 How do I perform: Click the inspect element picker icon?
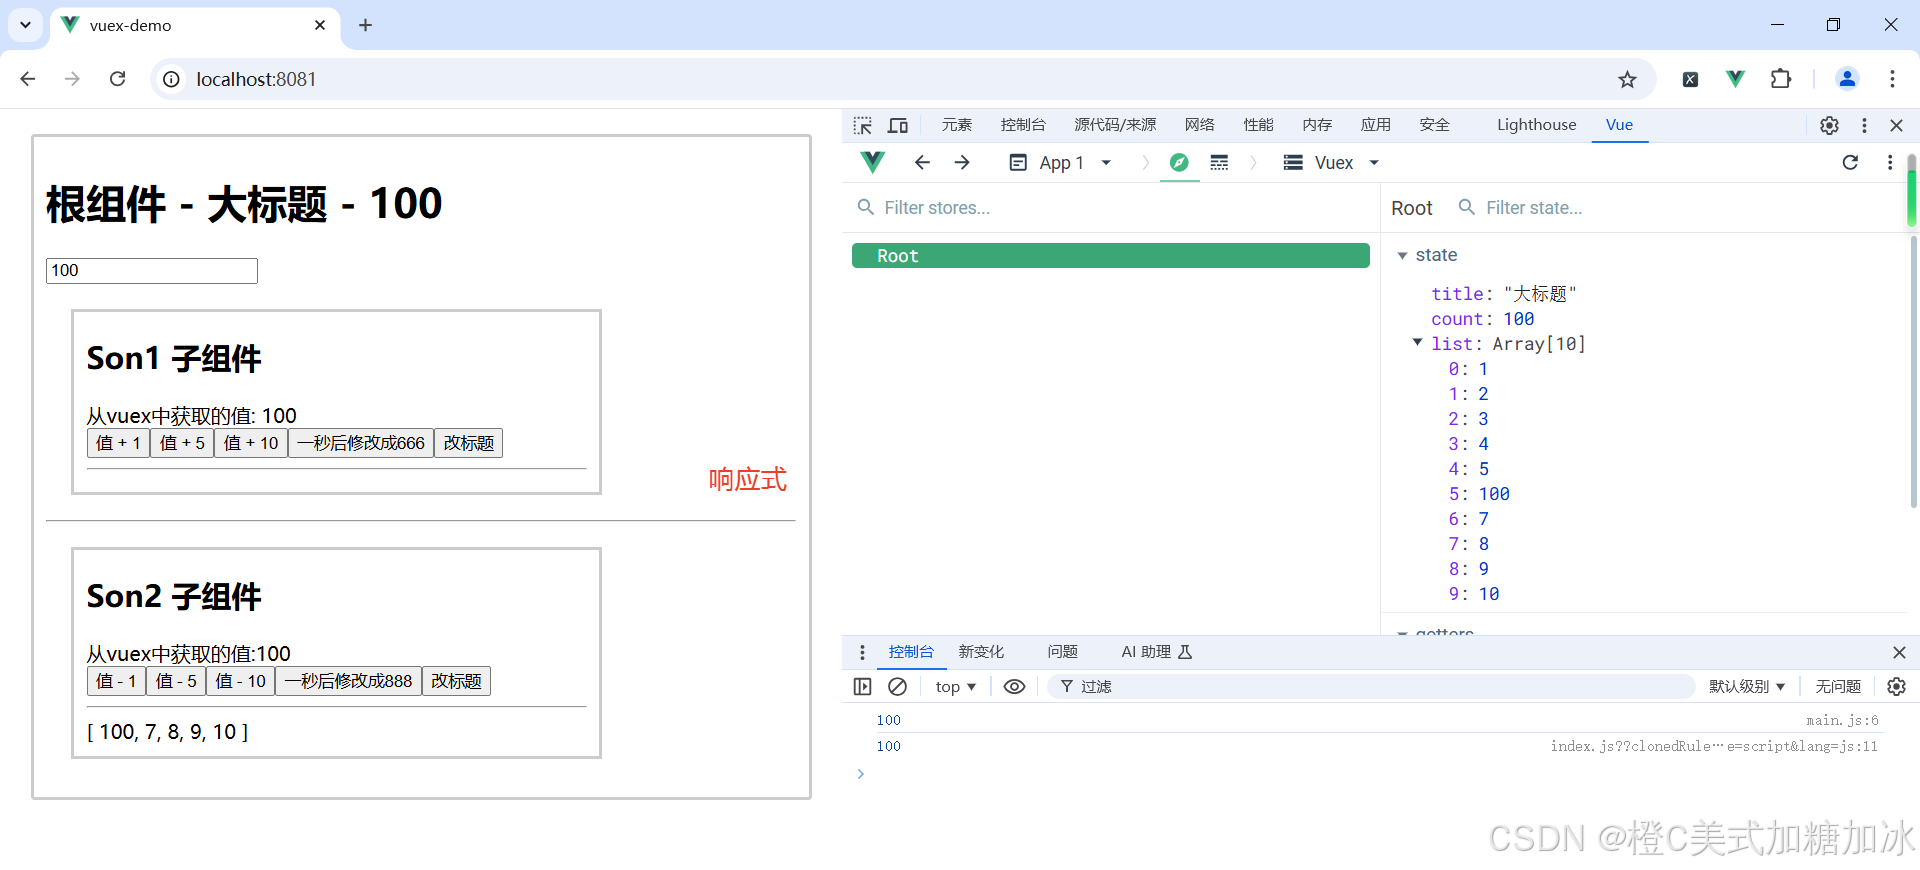click(x=862, y=125)
